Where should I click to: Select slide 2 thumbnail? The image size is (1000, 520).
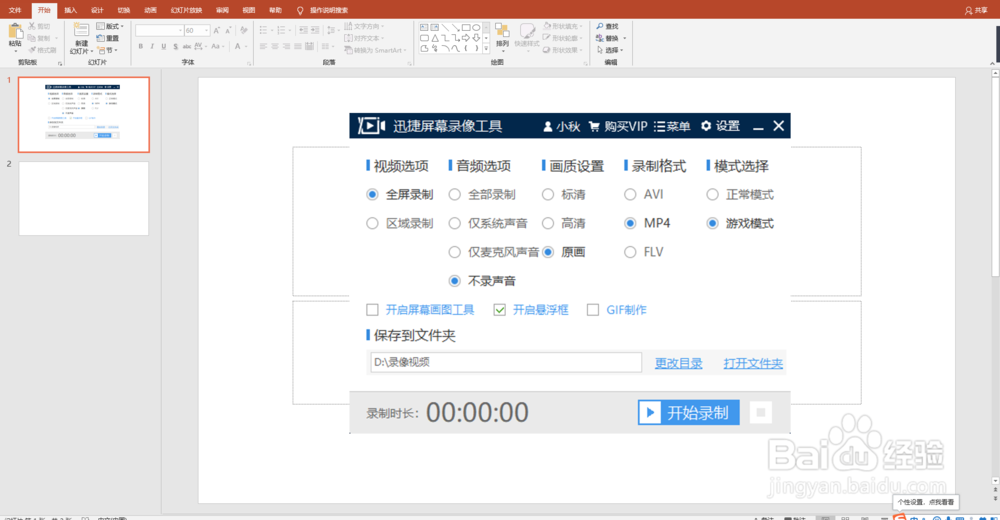pos(84,198)
